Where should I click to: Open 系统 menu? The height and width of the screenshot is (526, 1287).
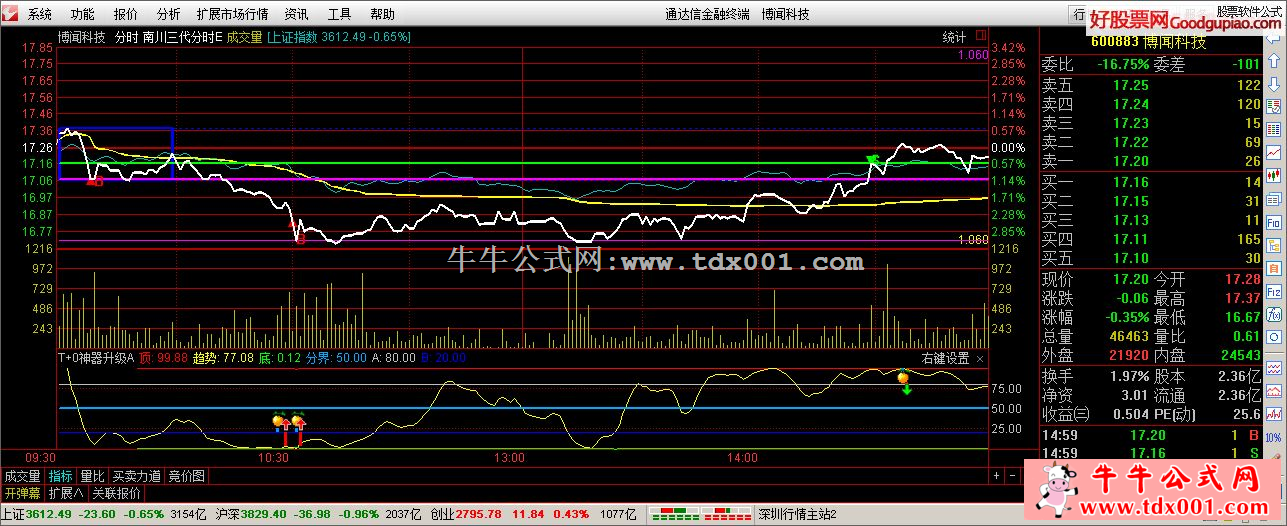40,15
